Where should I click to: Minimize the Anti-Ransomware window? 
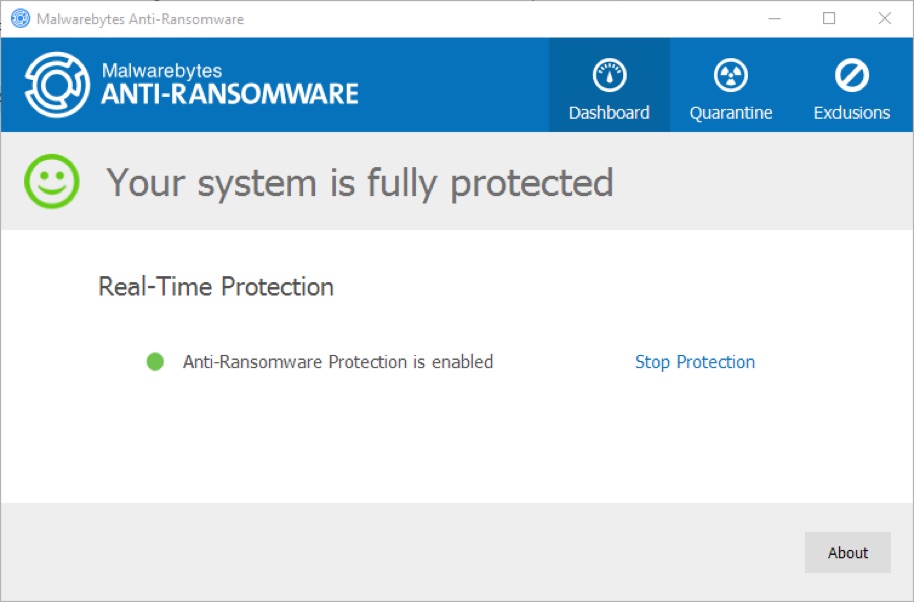tap(773, 19)
